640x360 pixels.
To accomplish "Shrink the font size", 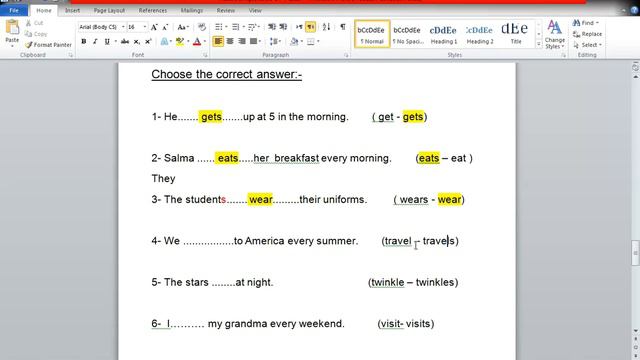I will point(165,27).
